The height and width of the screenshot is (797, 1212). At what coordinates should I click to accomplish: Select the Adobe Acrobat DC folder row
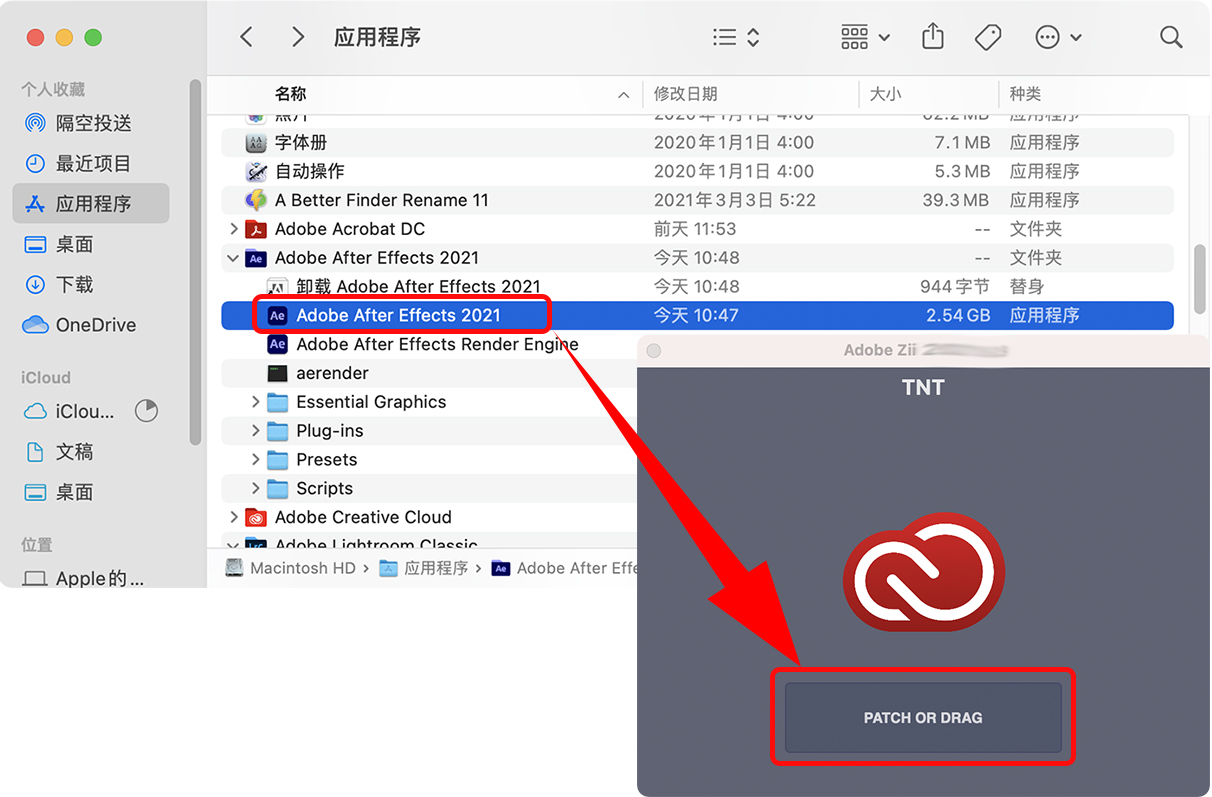coord(697,229)
